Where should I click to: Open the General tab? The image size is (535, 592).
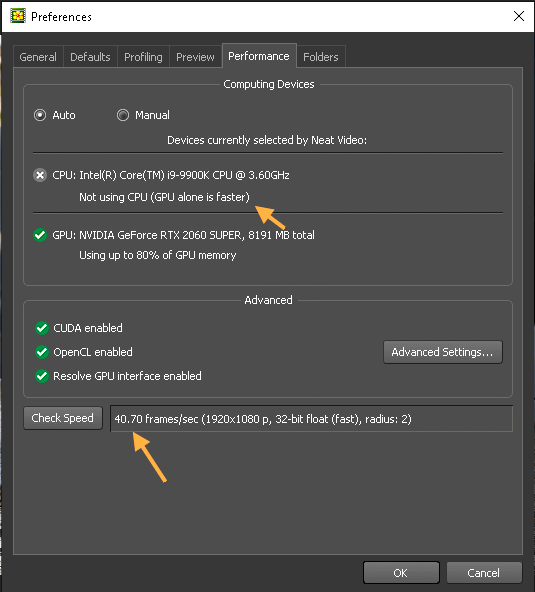[x=38, y=57]
